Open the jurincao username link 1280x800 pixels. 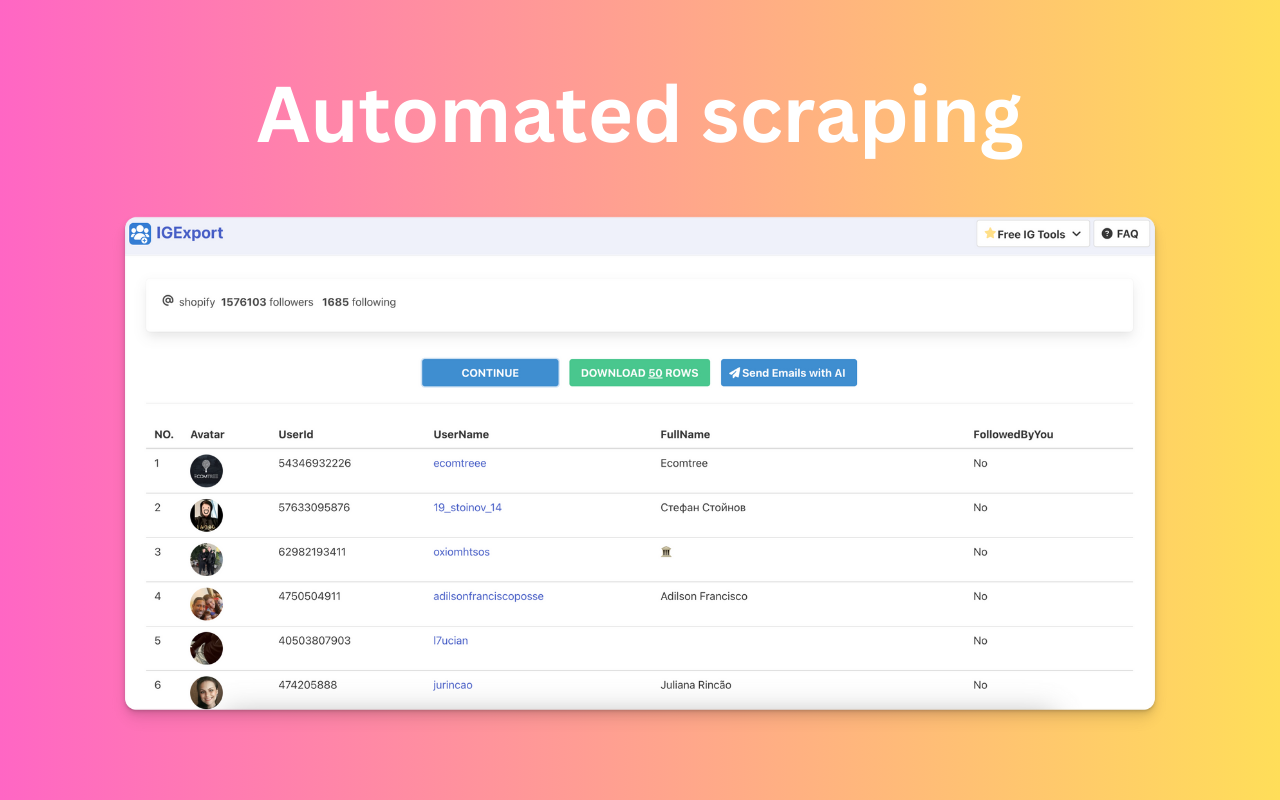point(453,685)
